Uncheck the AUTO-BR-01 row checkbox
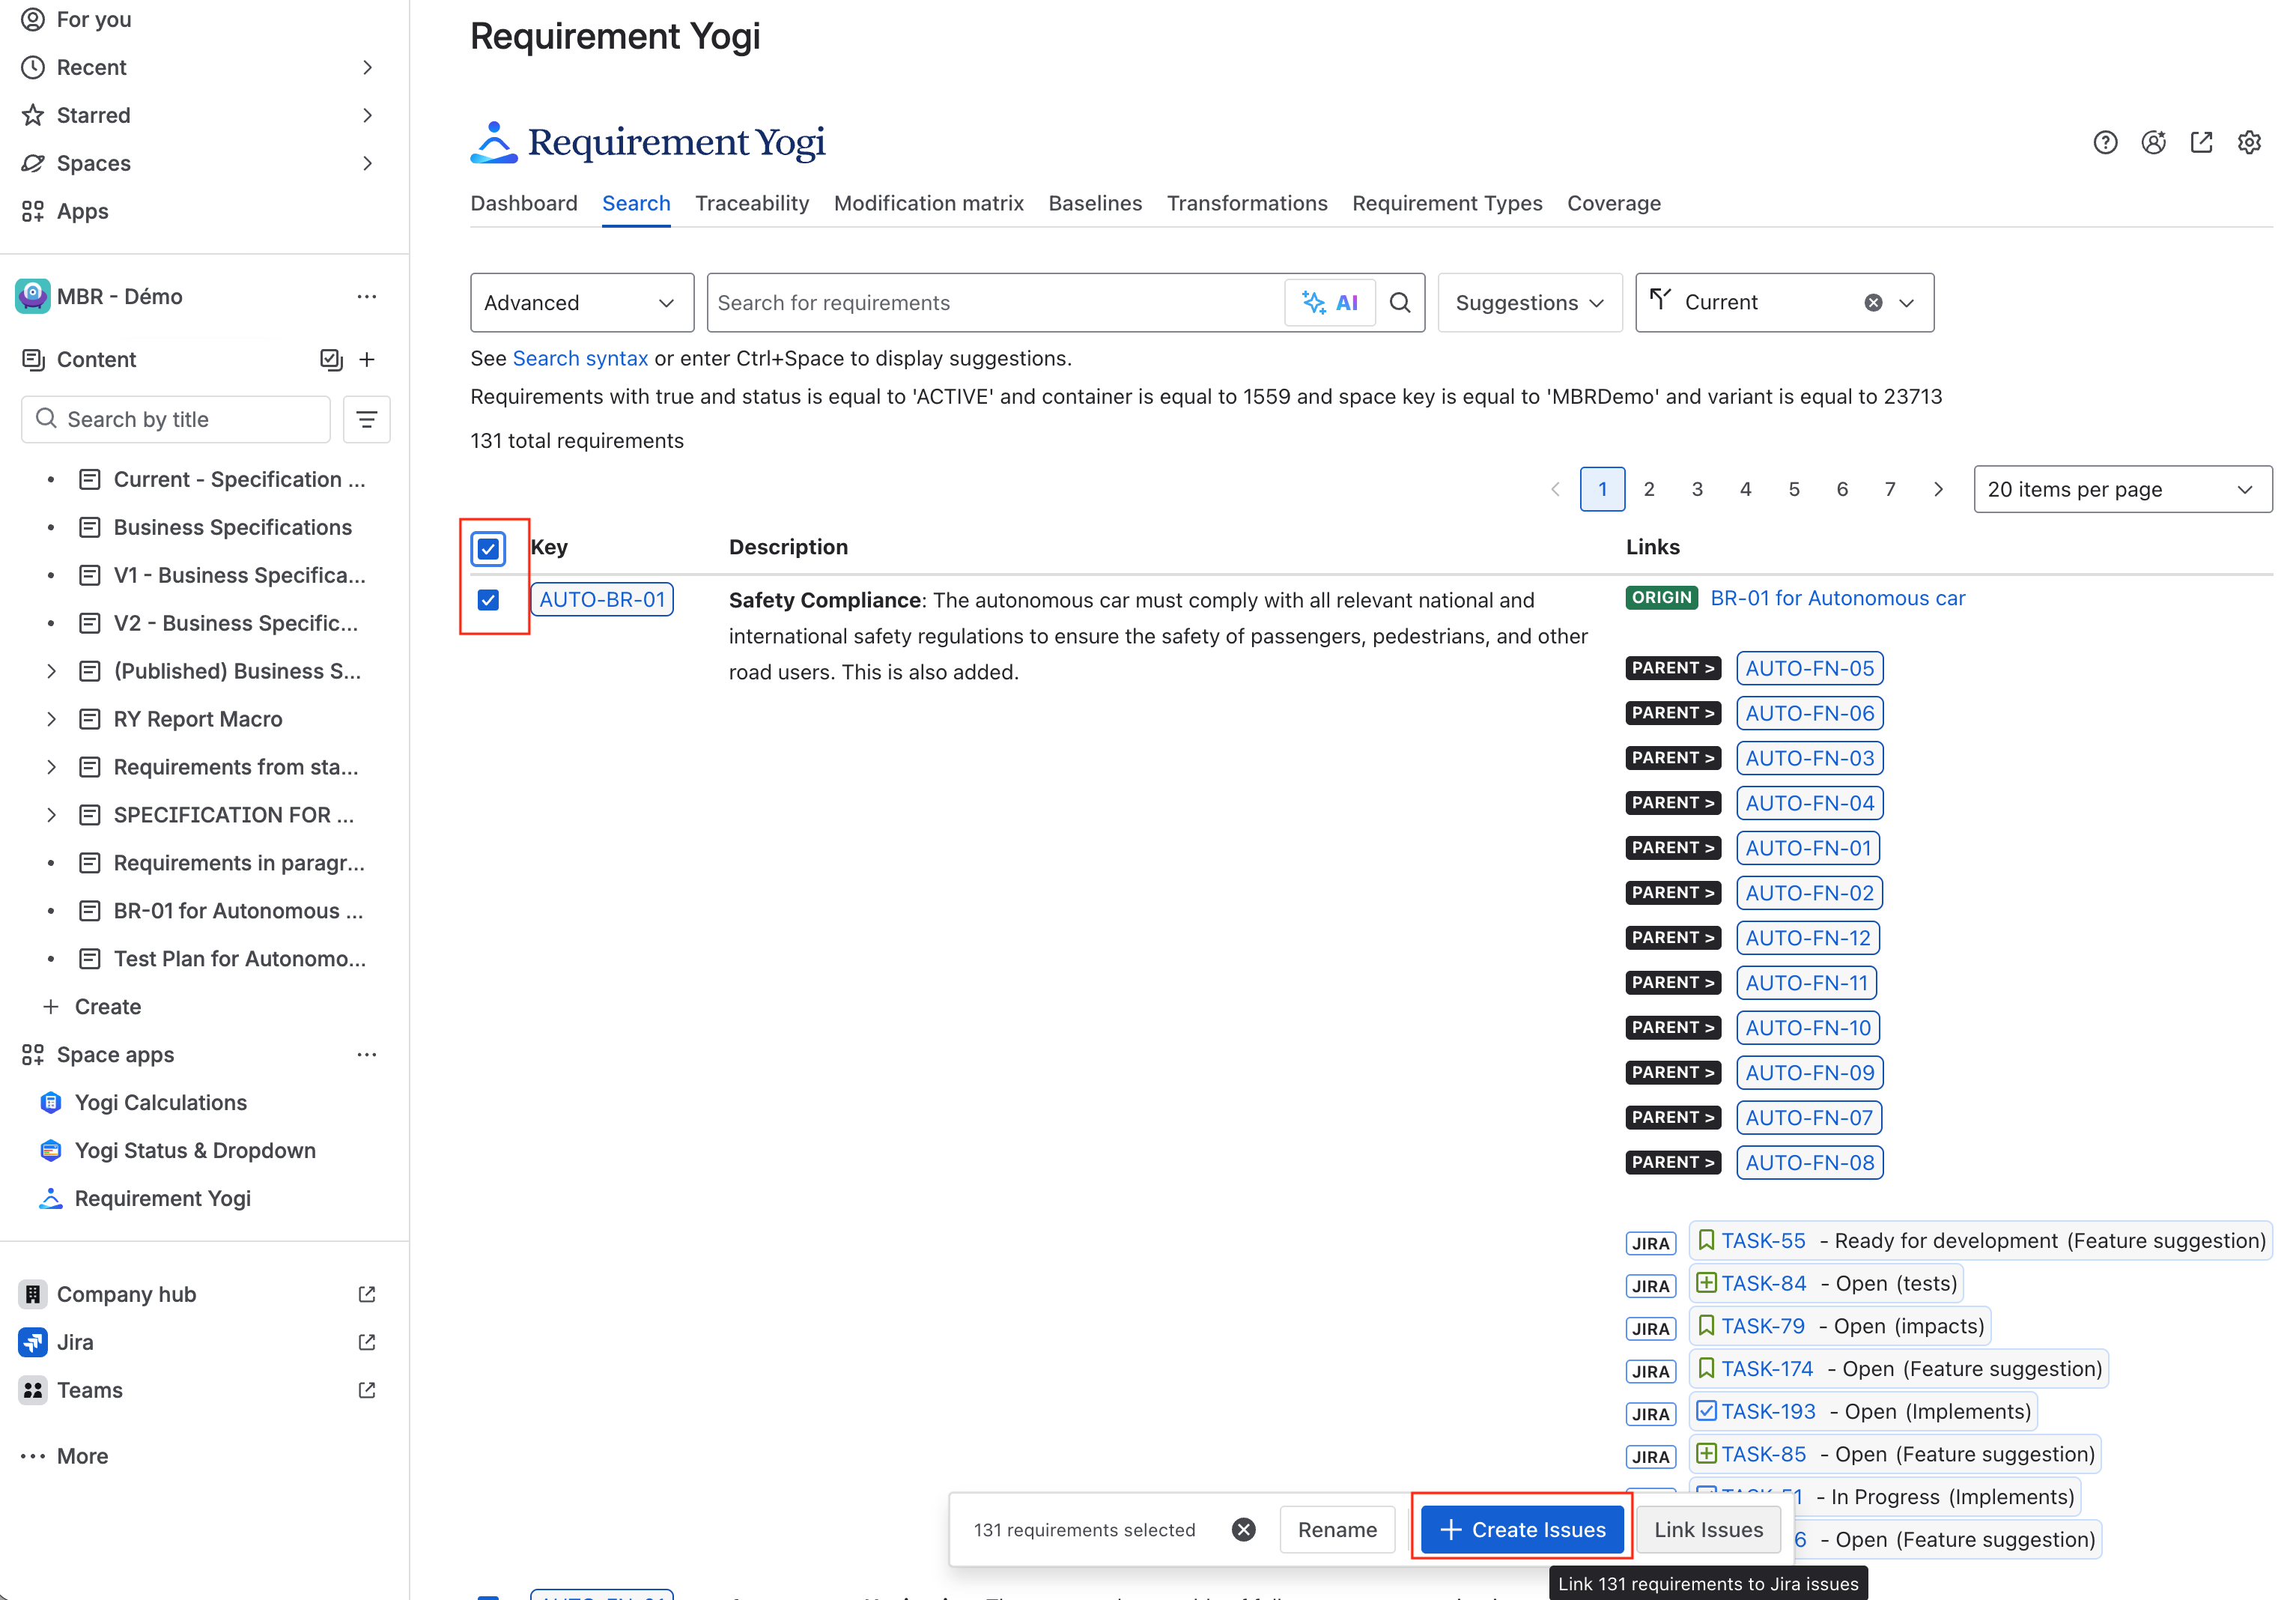The height and width of the screenshot is (1600, 2296). pos(488,600)
